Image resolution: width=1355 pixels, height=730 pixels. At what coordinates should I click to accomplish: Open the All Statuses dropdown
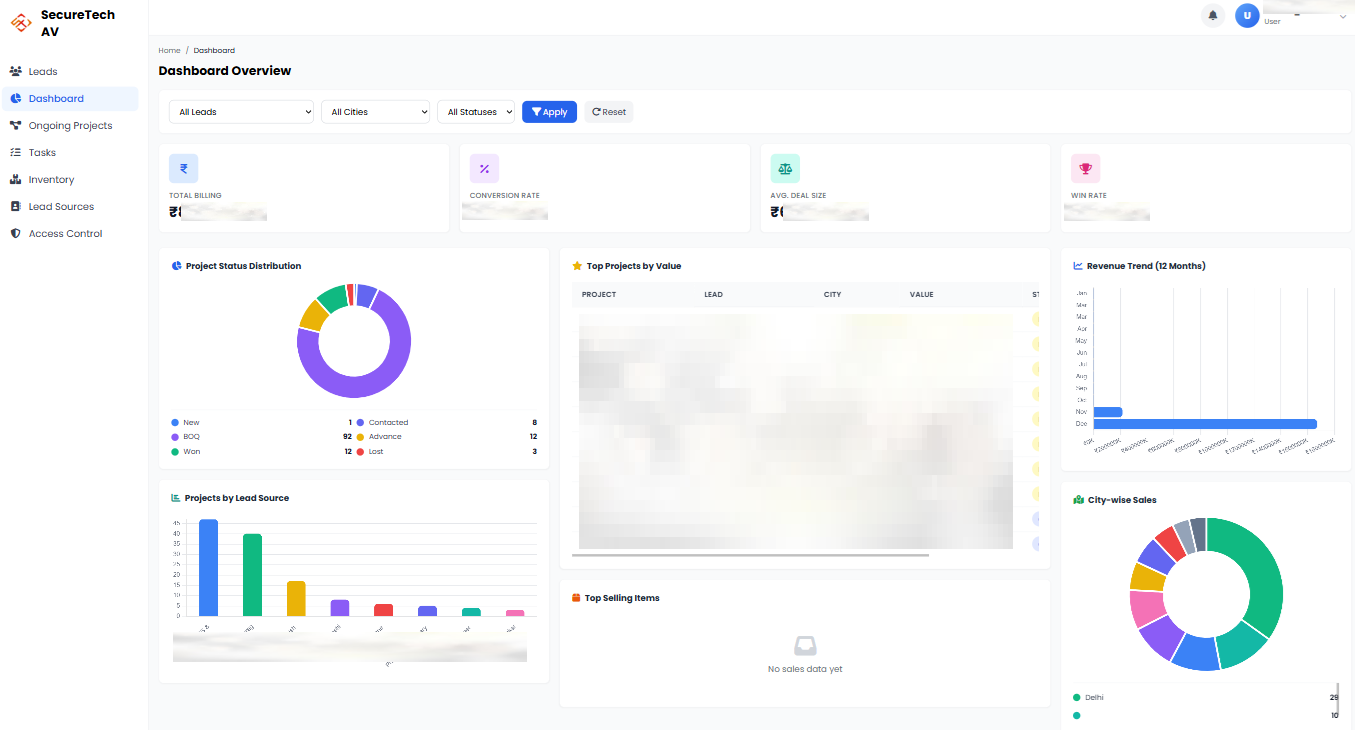[x=476, y=111]
